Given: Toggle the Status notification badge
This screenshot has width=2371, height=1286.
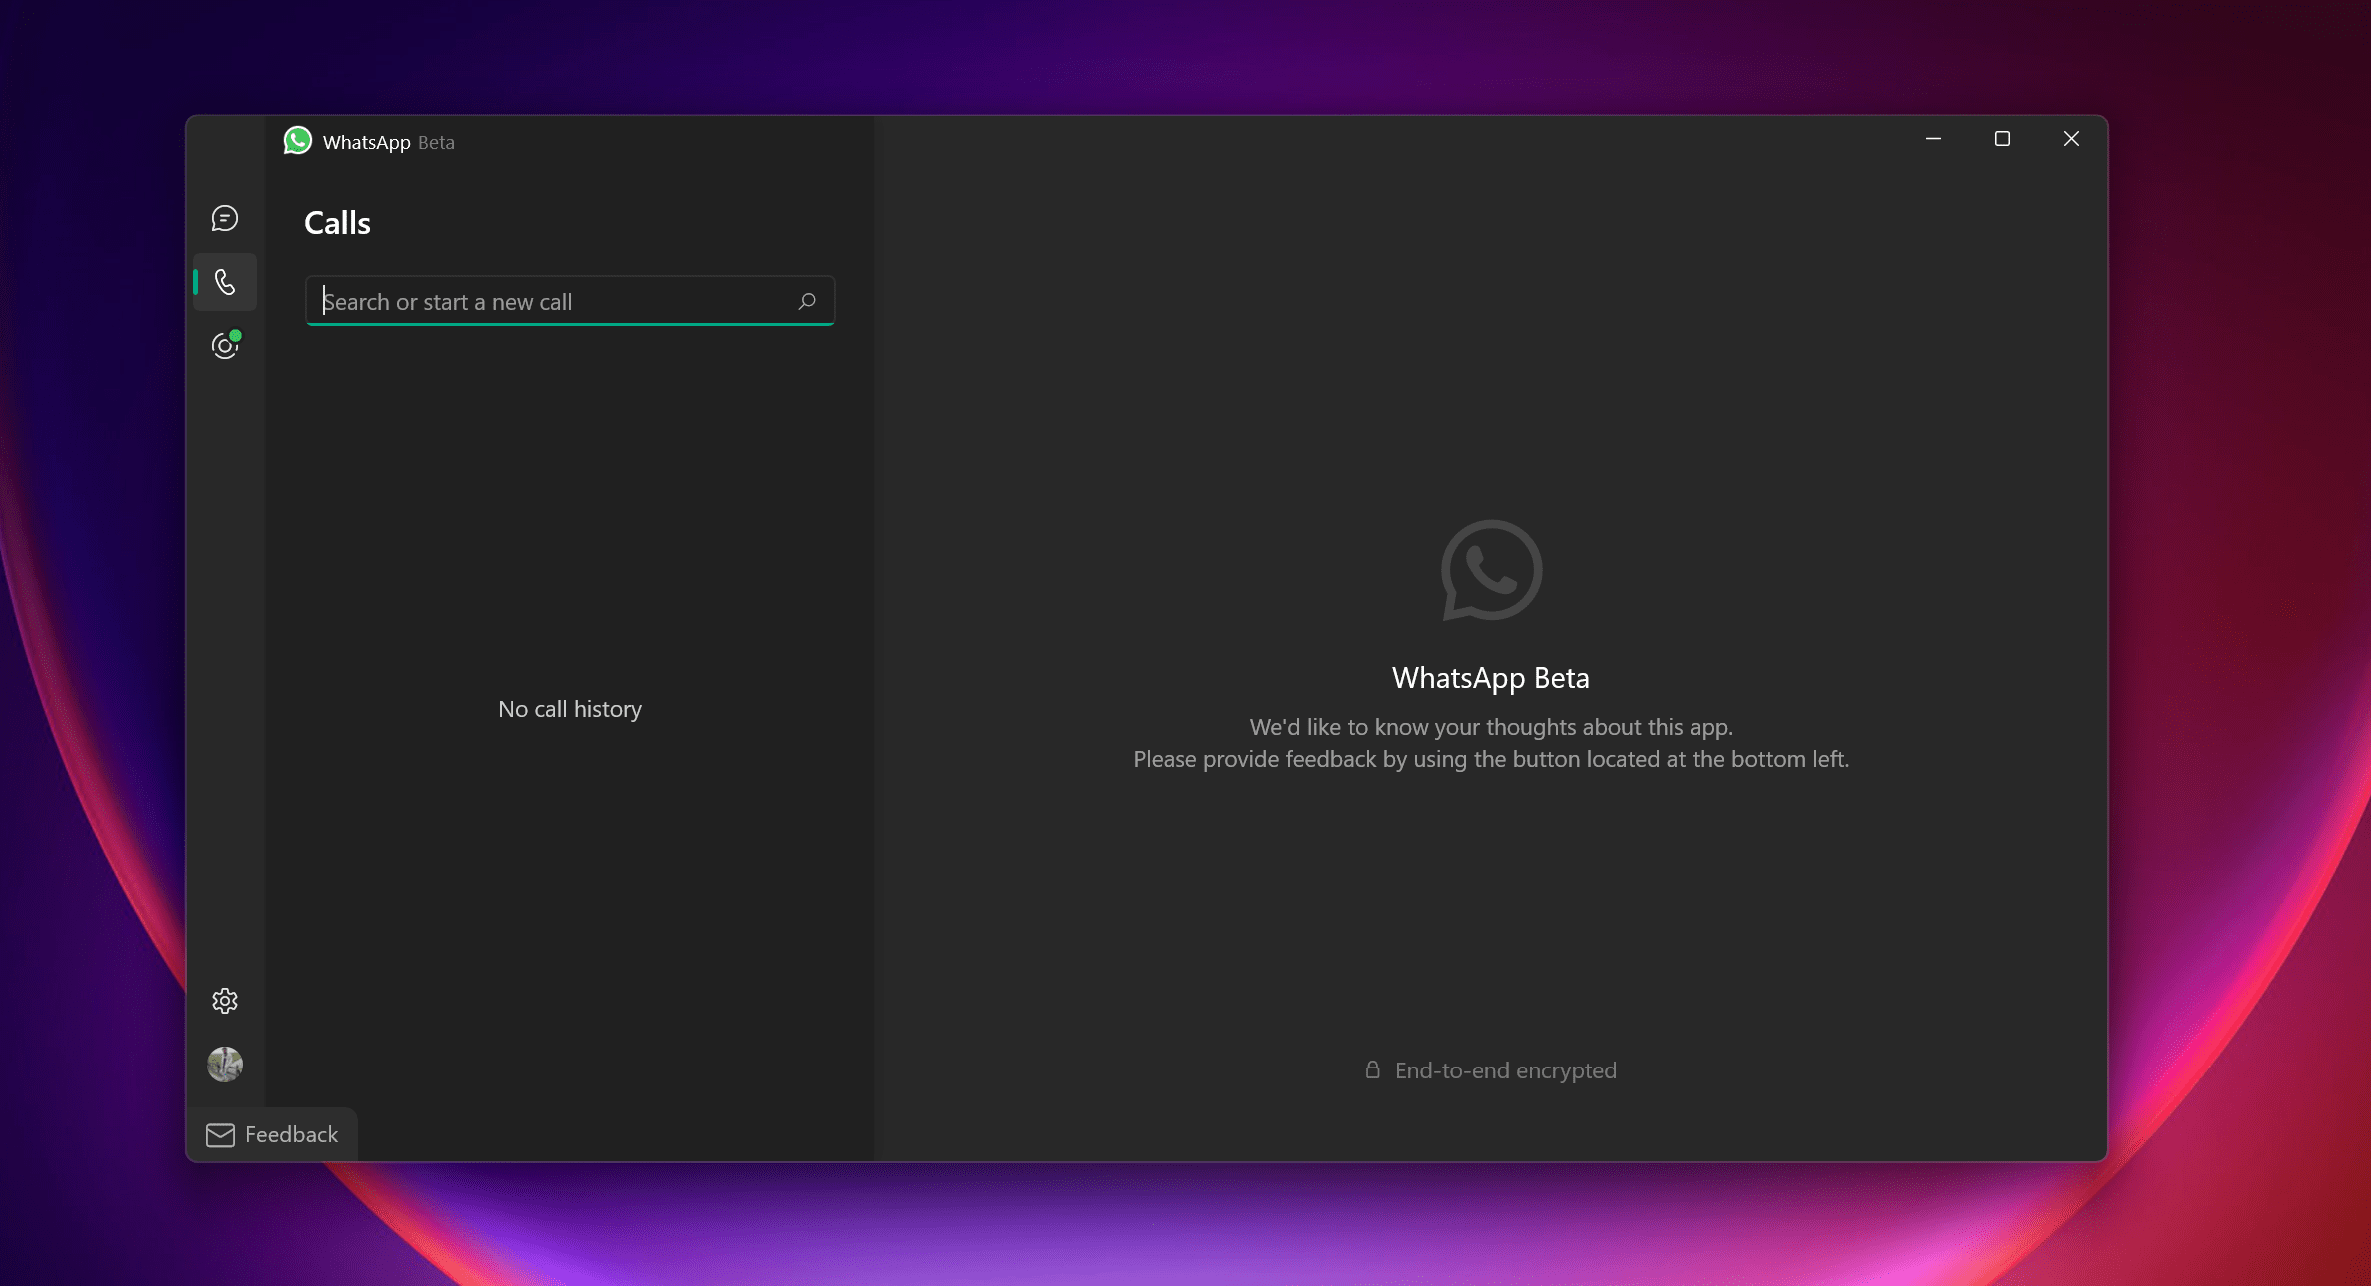Looking at the screenshot, I should pos(225,345).
